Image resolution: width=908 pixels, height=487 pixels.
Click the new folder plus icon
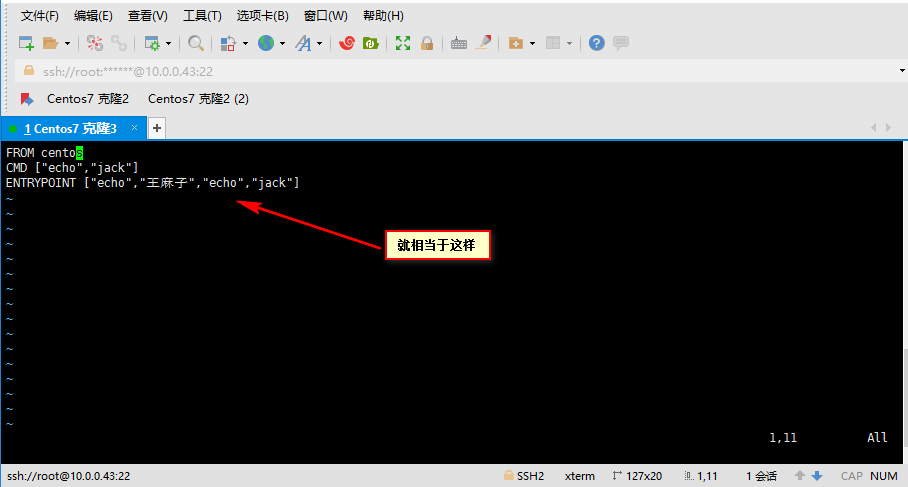pos(515,43)
